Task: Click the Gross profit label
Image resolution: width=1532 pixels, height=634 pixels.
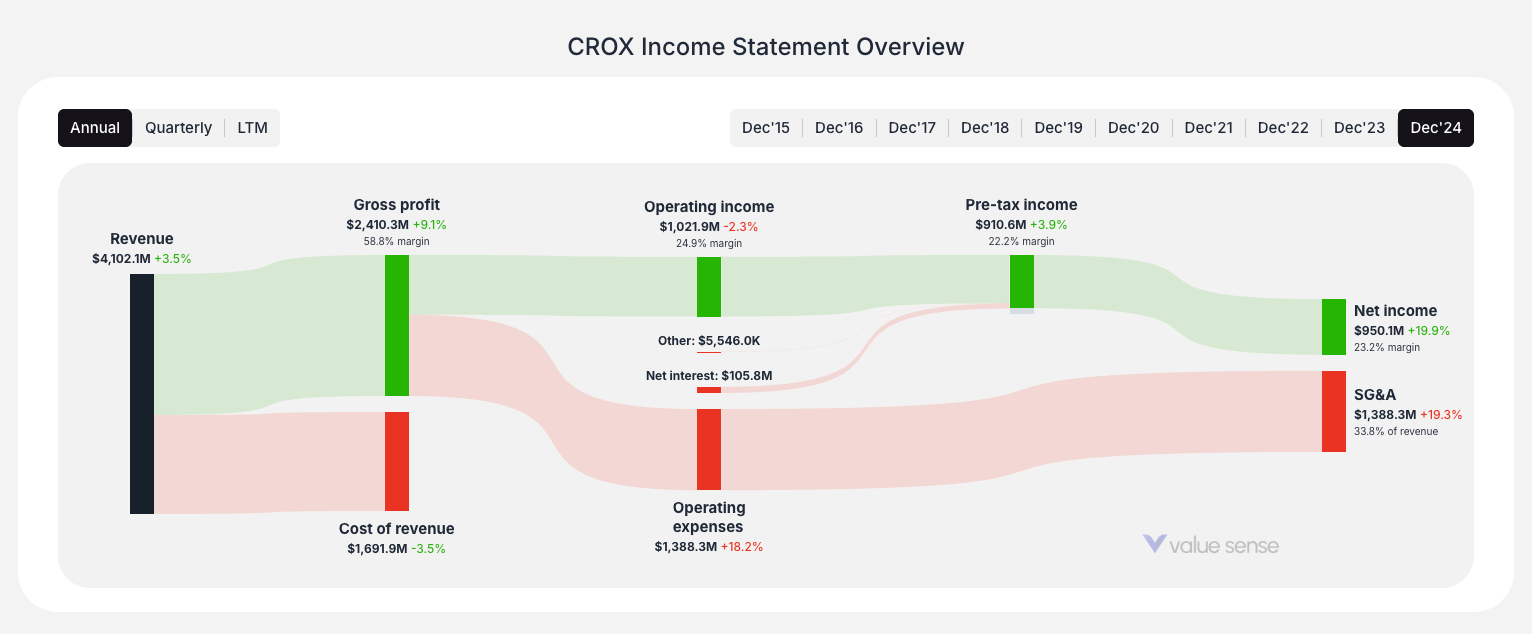Action: [397, 204]
